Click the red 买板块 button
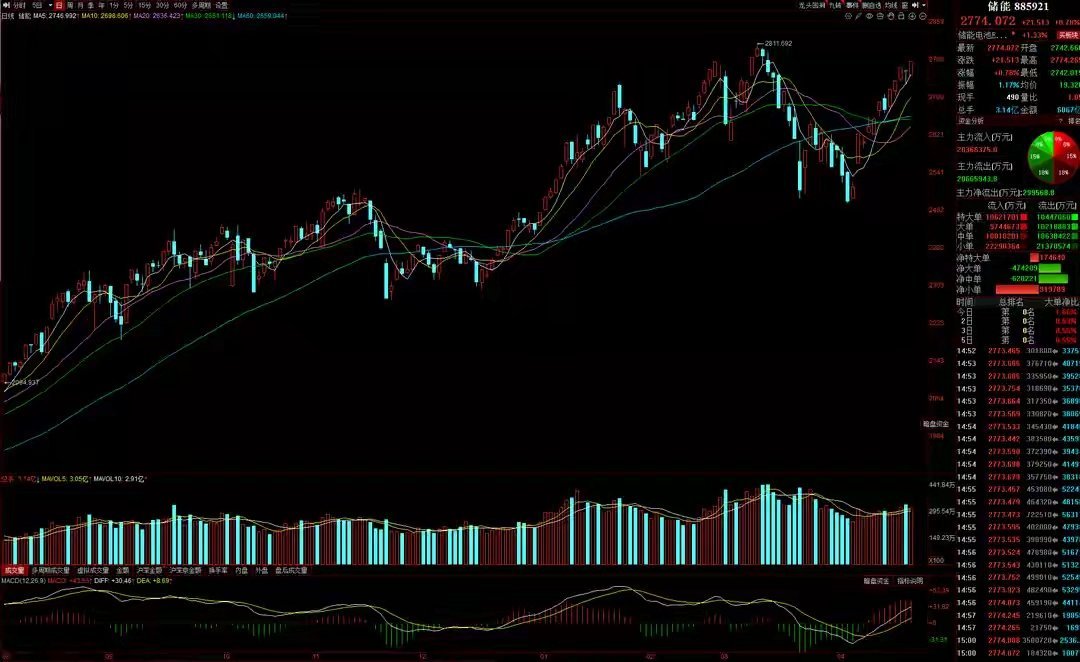1080x662 pixels. (1068, 35)
